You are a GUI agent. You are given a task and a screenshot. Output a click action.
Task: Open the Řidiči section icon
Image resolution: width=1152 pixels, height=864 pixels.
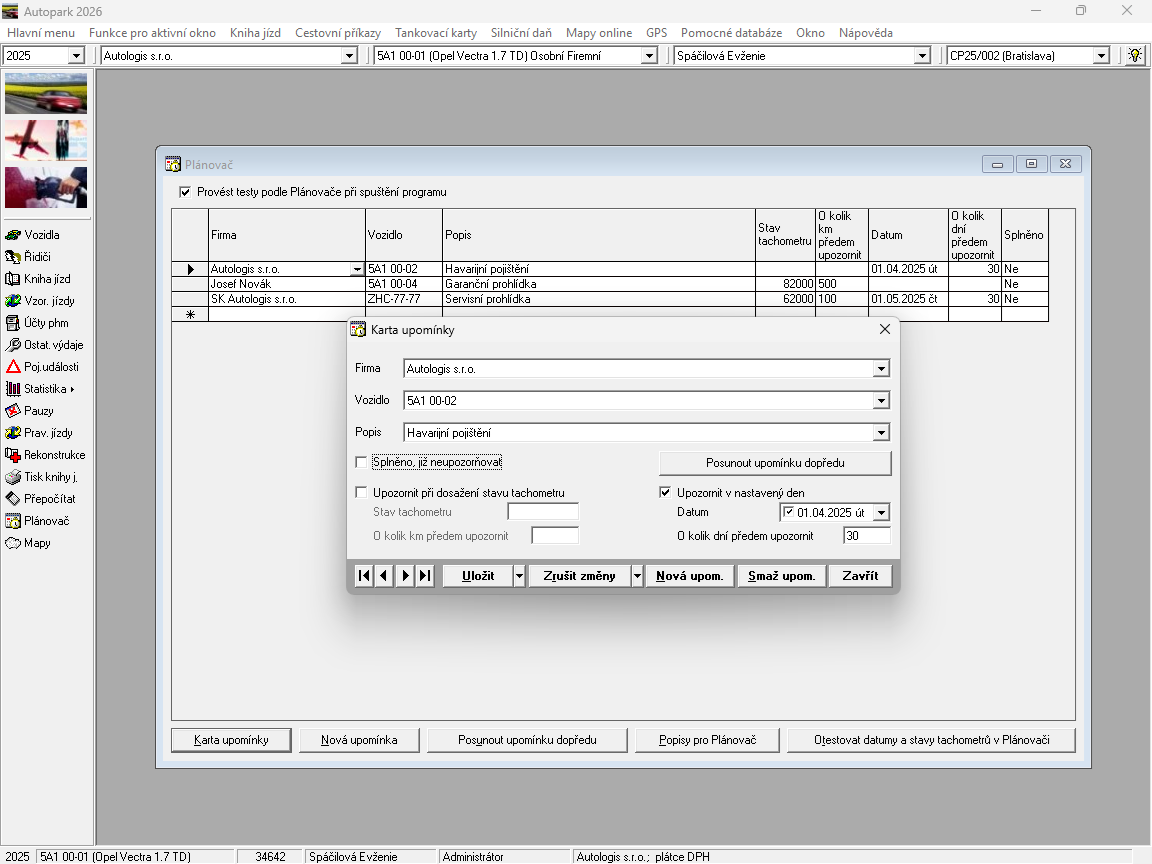tap(14, 257)
